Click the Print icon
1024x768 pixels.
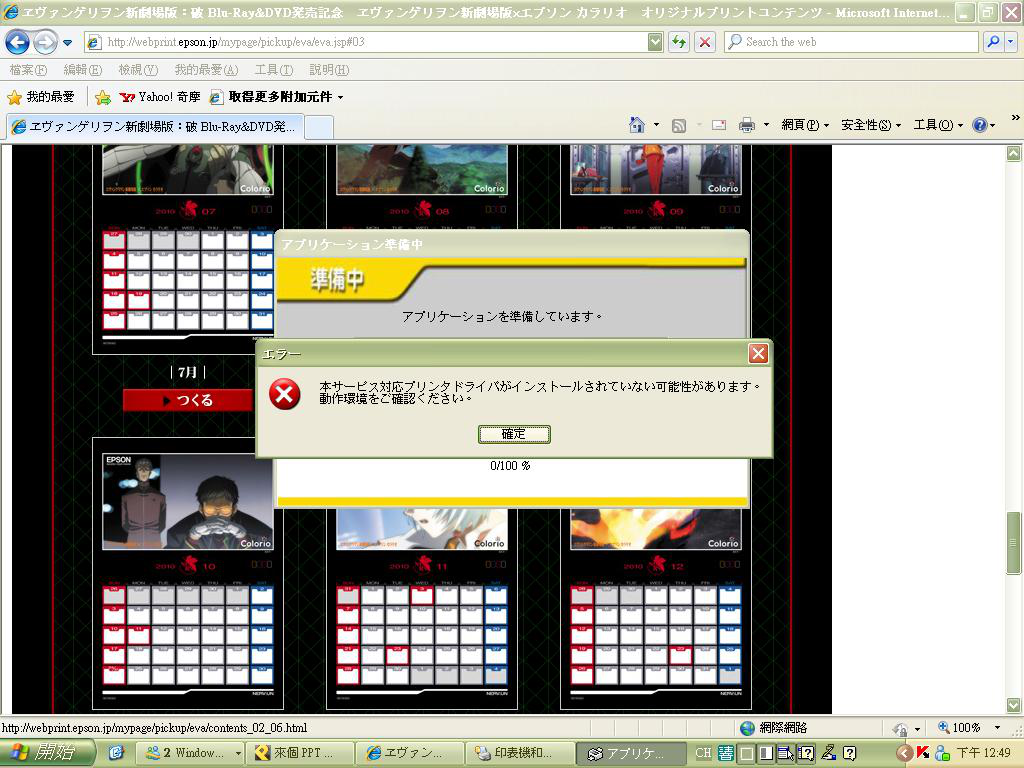(x=747, y=125)
